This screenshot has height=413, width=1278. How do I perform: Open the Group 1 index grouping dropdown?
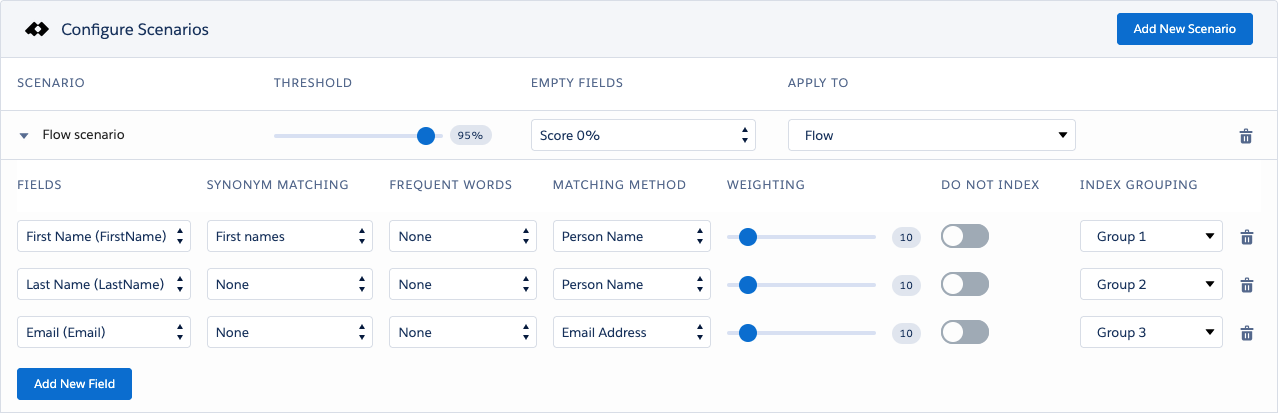1151,236
